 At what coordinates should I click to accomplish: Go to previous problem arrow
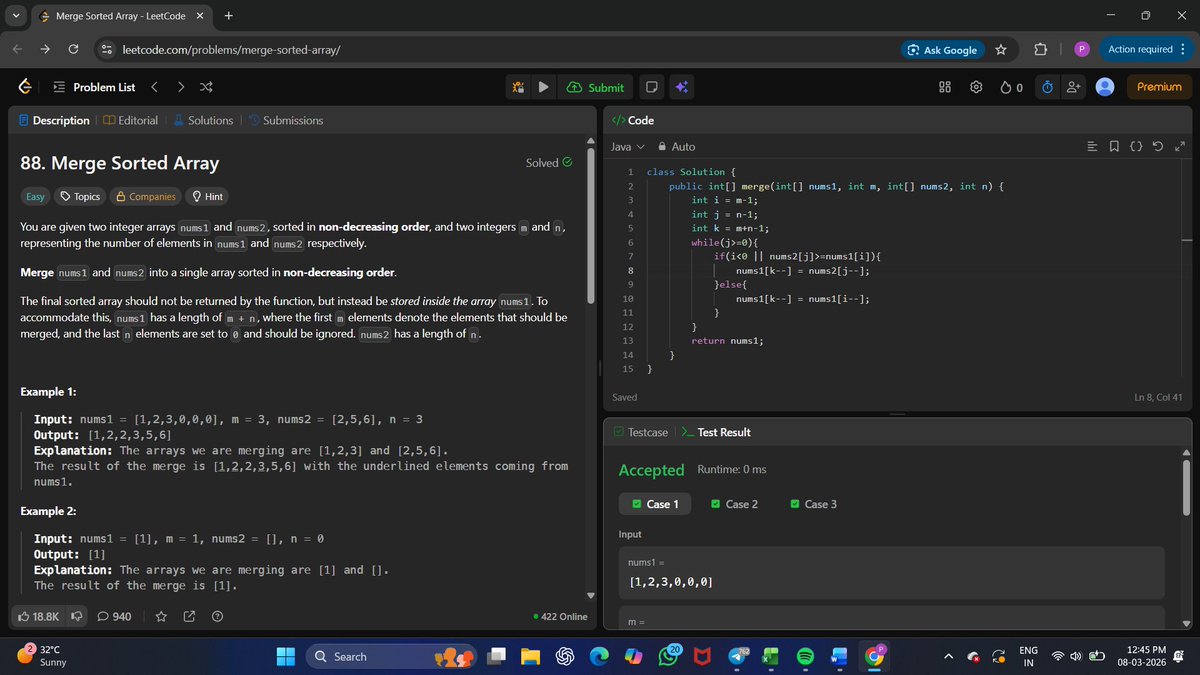(155, 87)
